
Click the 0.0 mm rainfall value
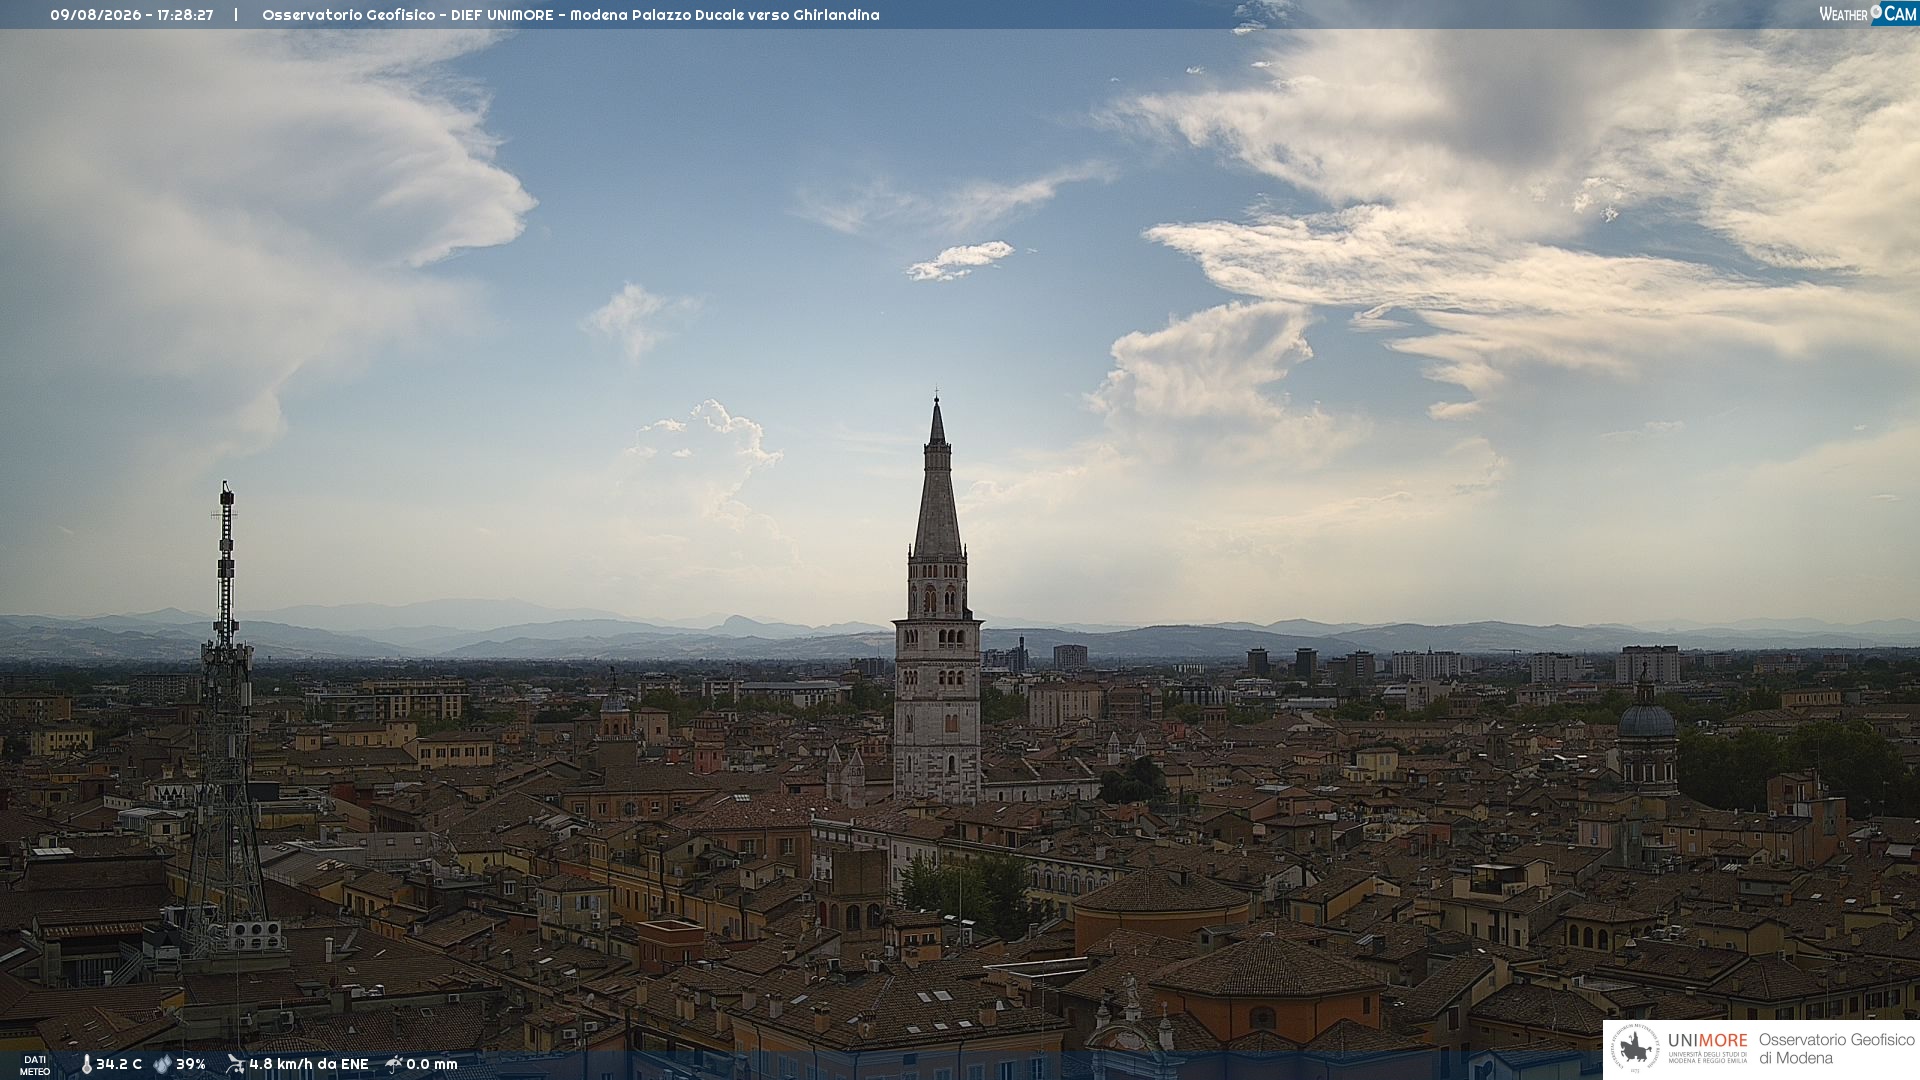432,1065
